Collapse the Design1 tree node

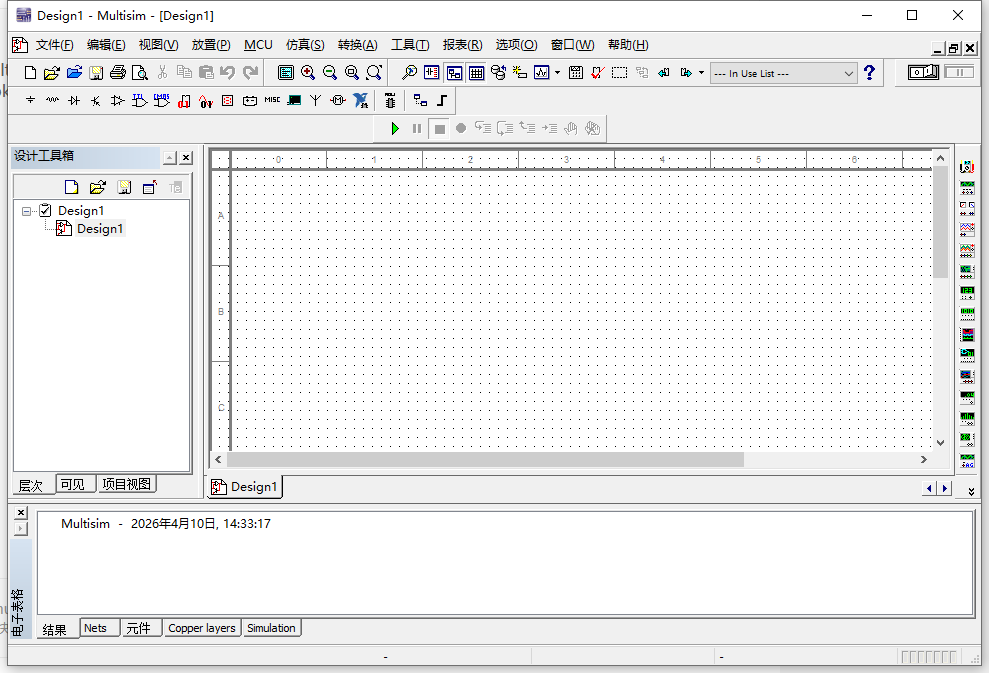point(27,211)
